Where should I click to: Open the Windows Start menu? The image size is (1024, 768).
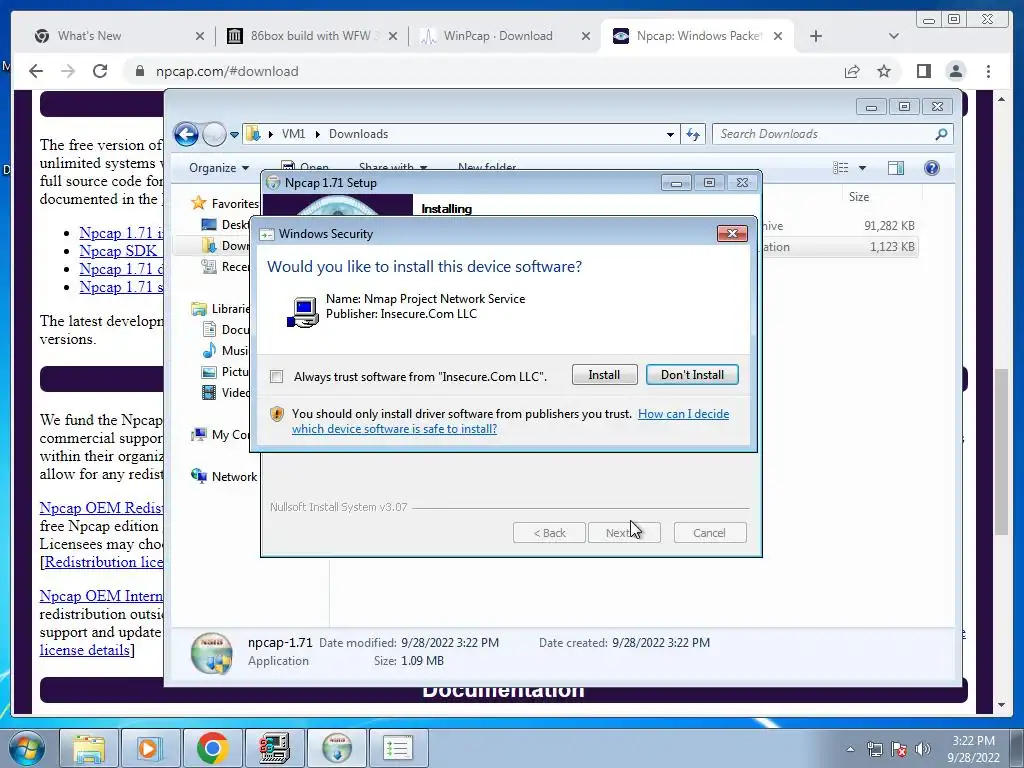pos(27,748)
